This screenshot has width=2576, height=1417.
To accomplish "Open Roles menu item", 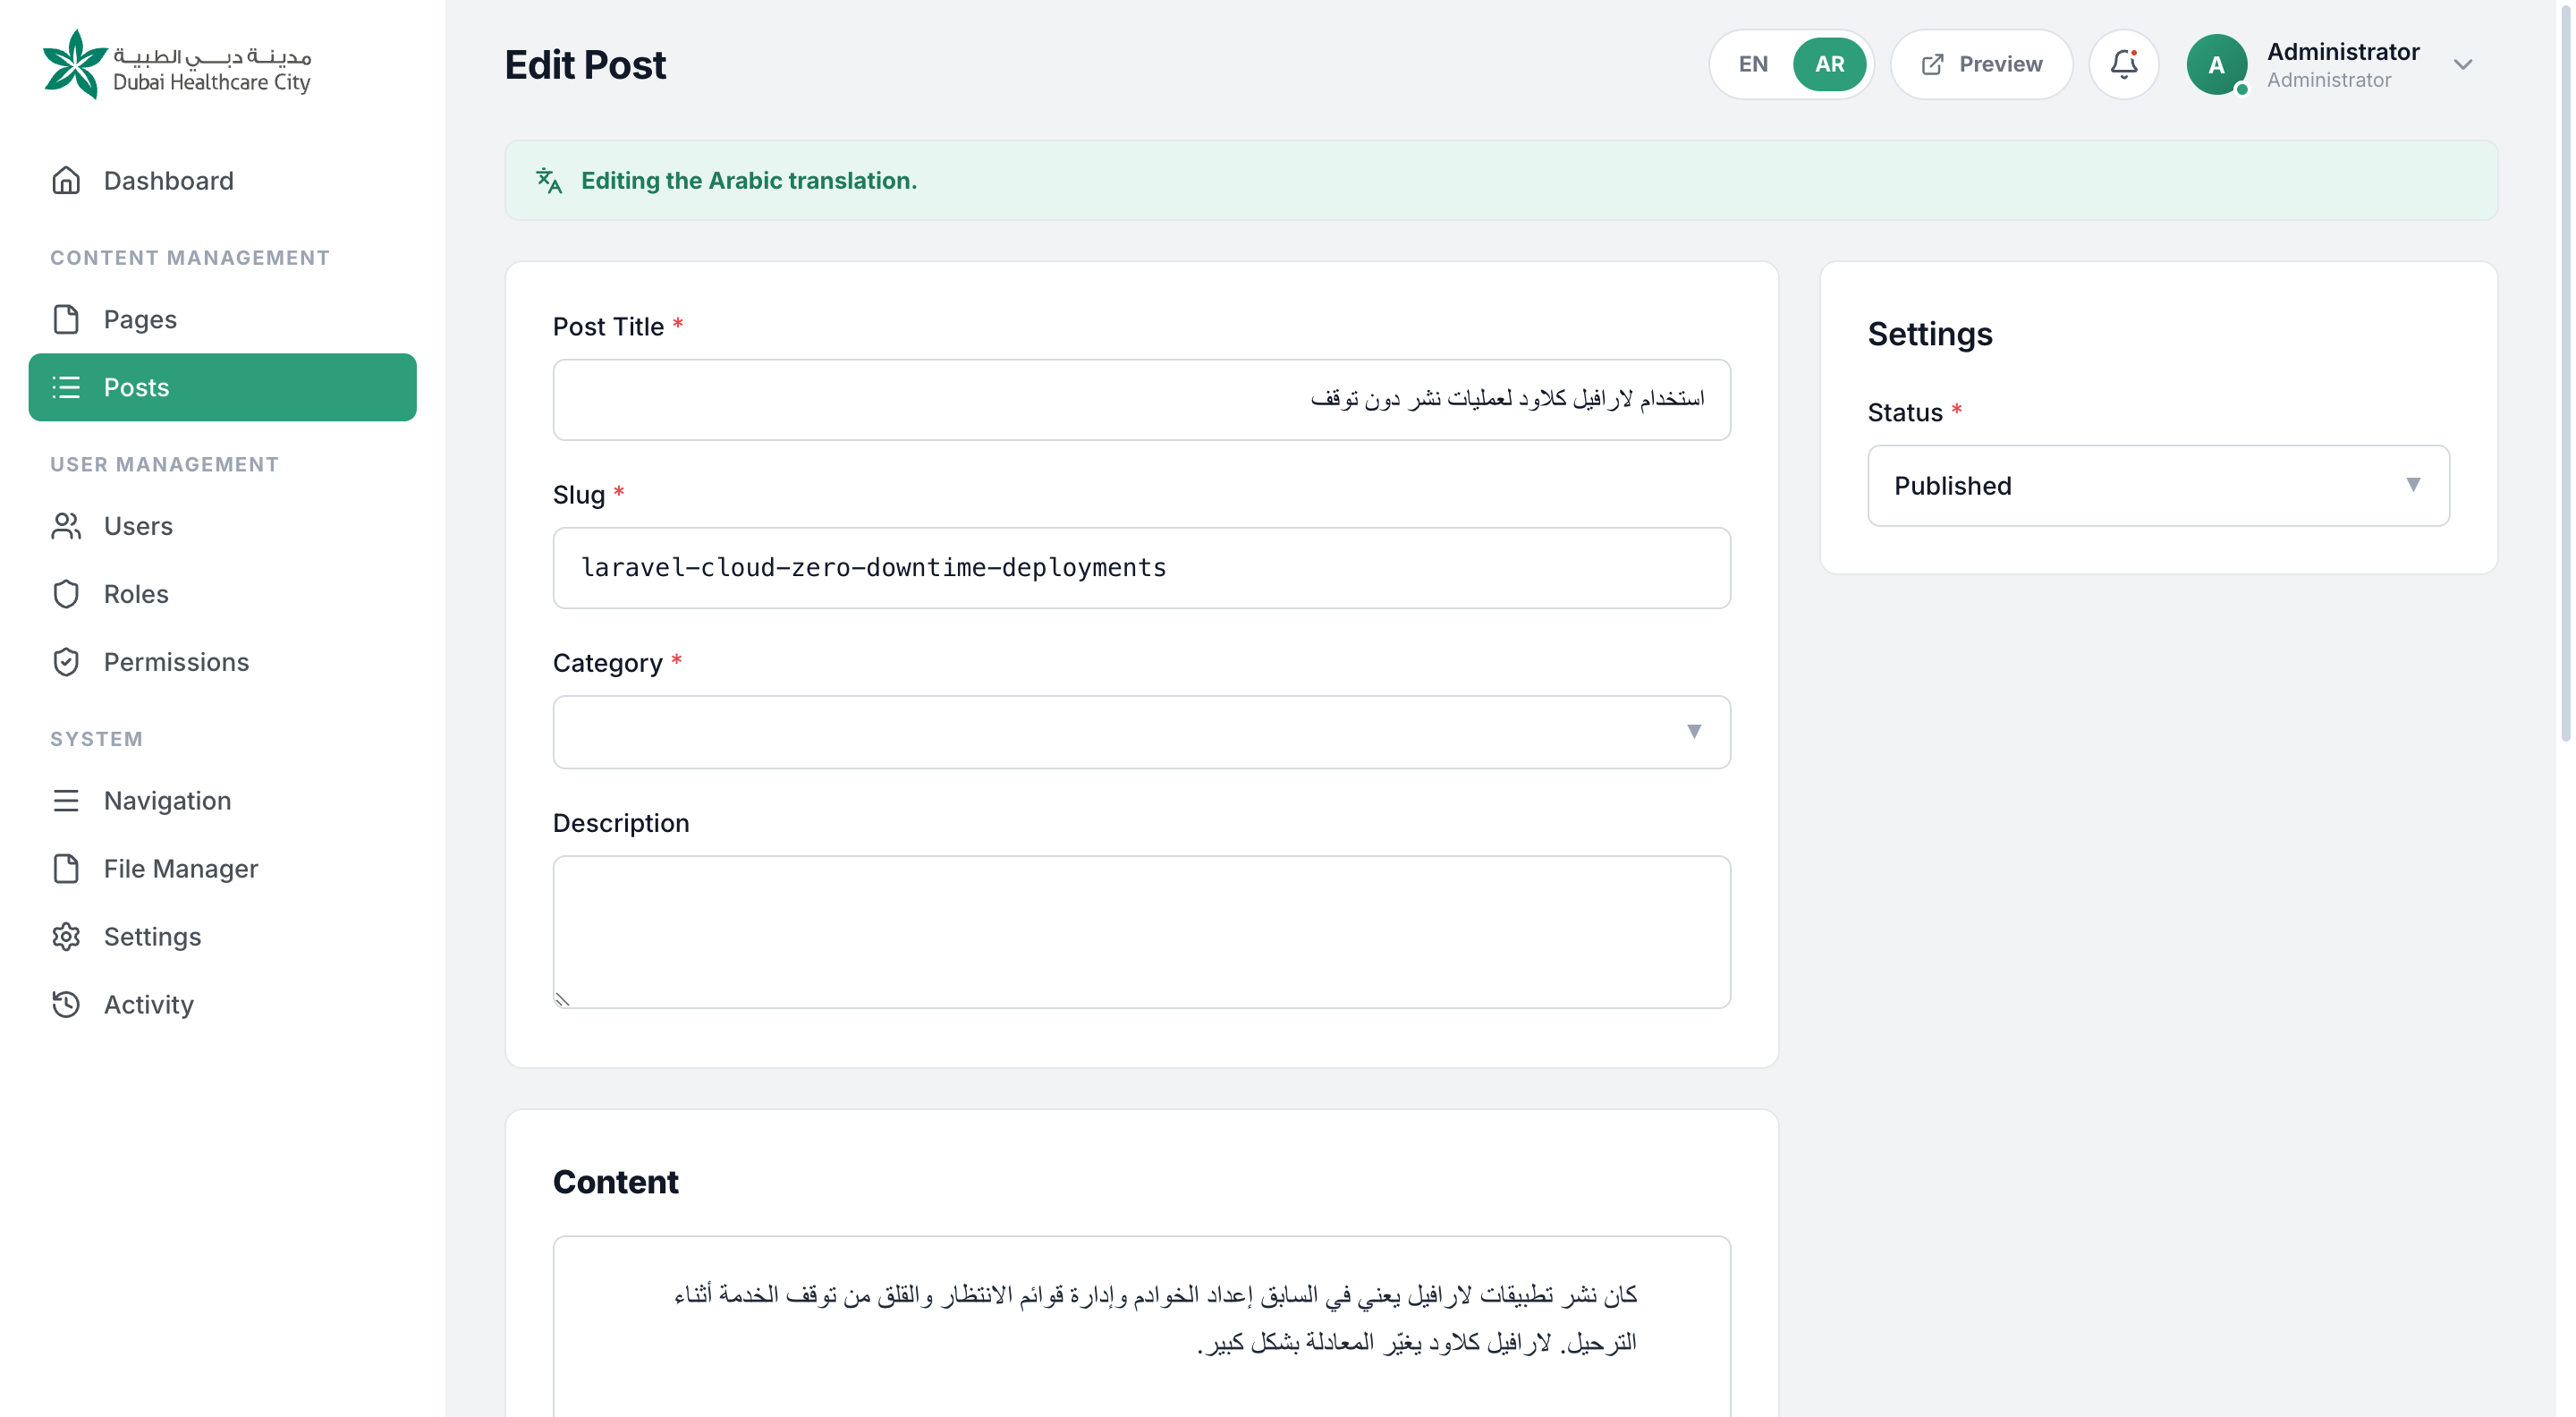I will [x=223, y=594].
